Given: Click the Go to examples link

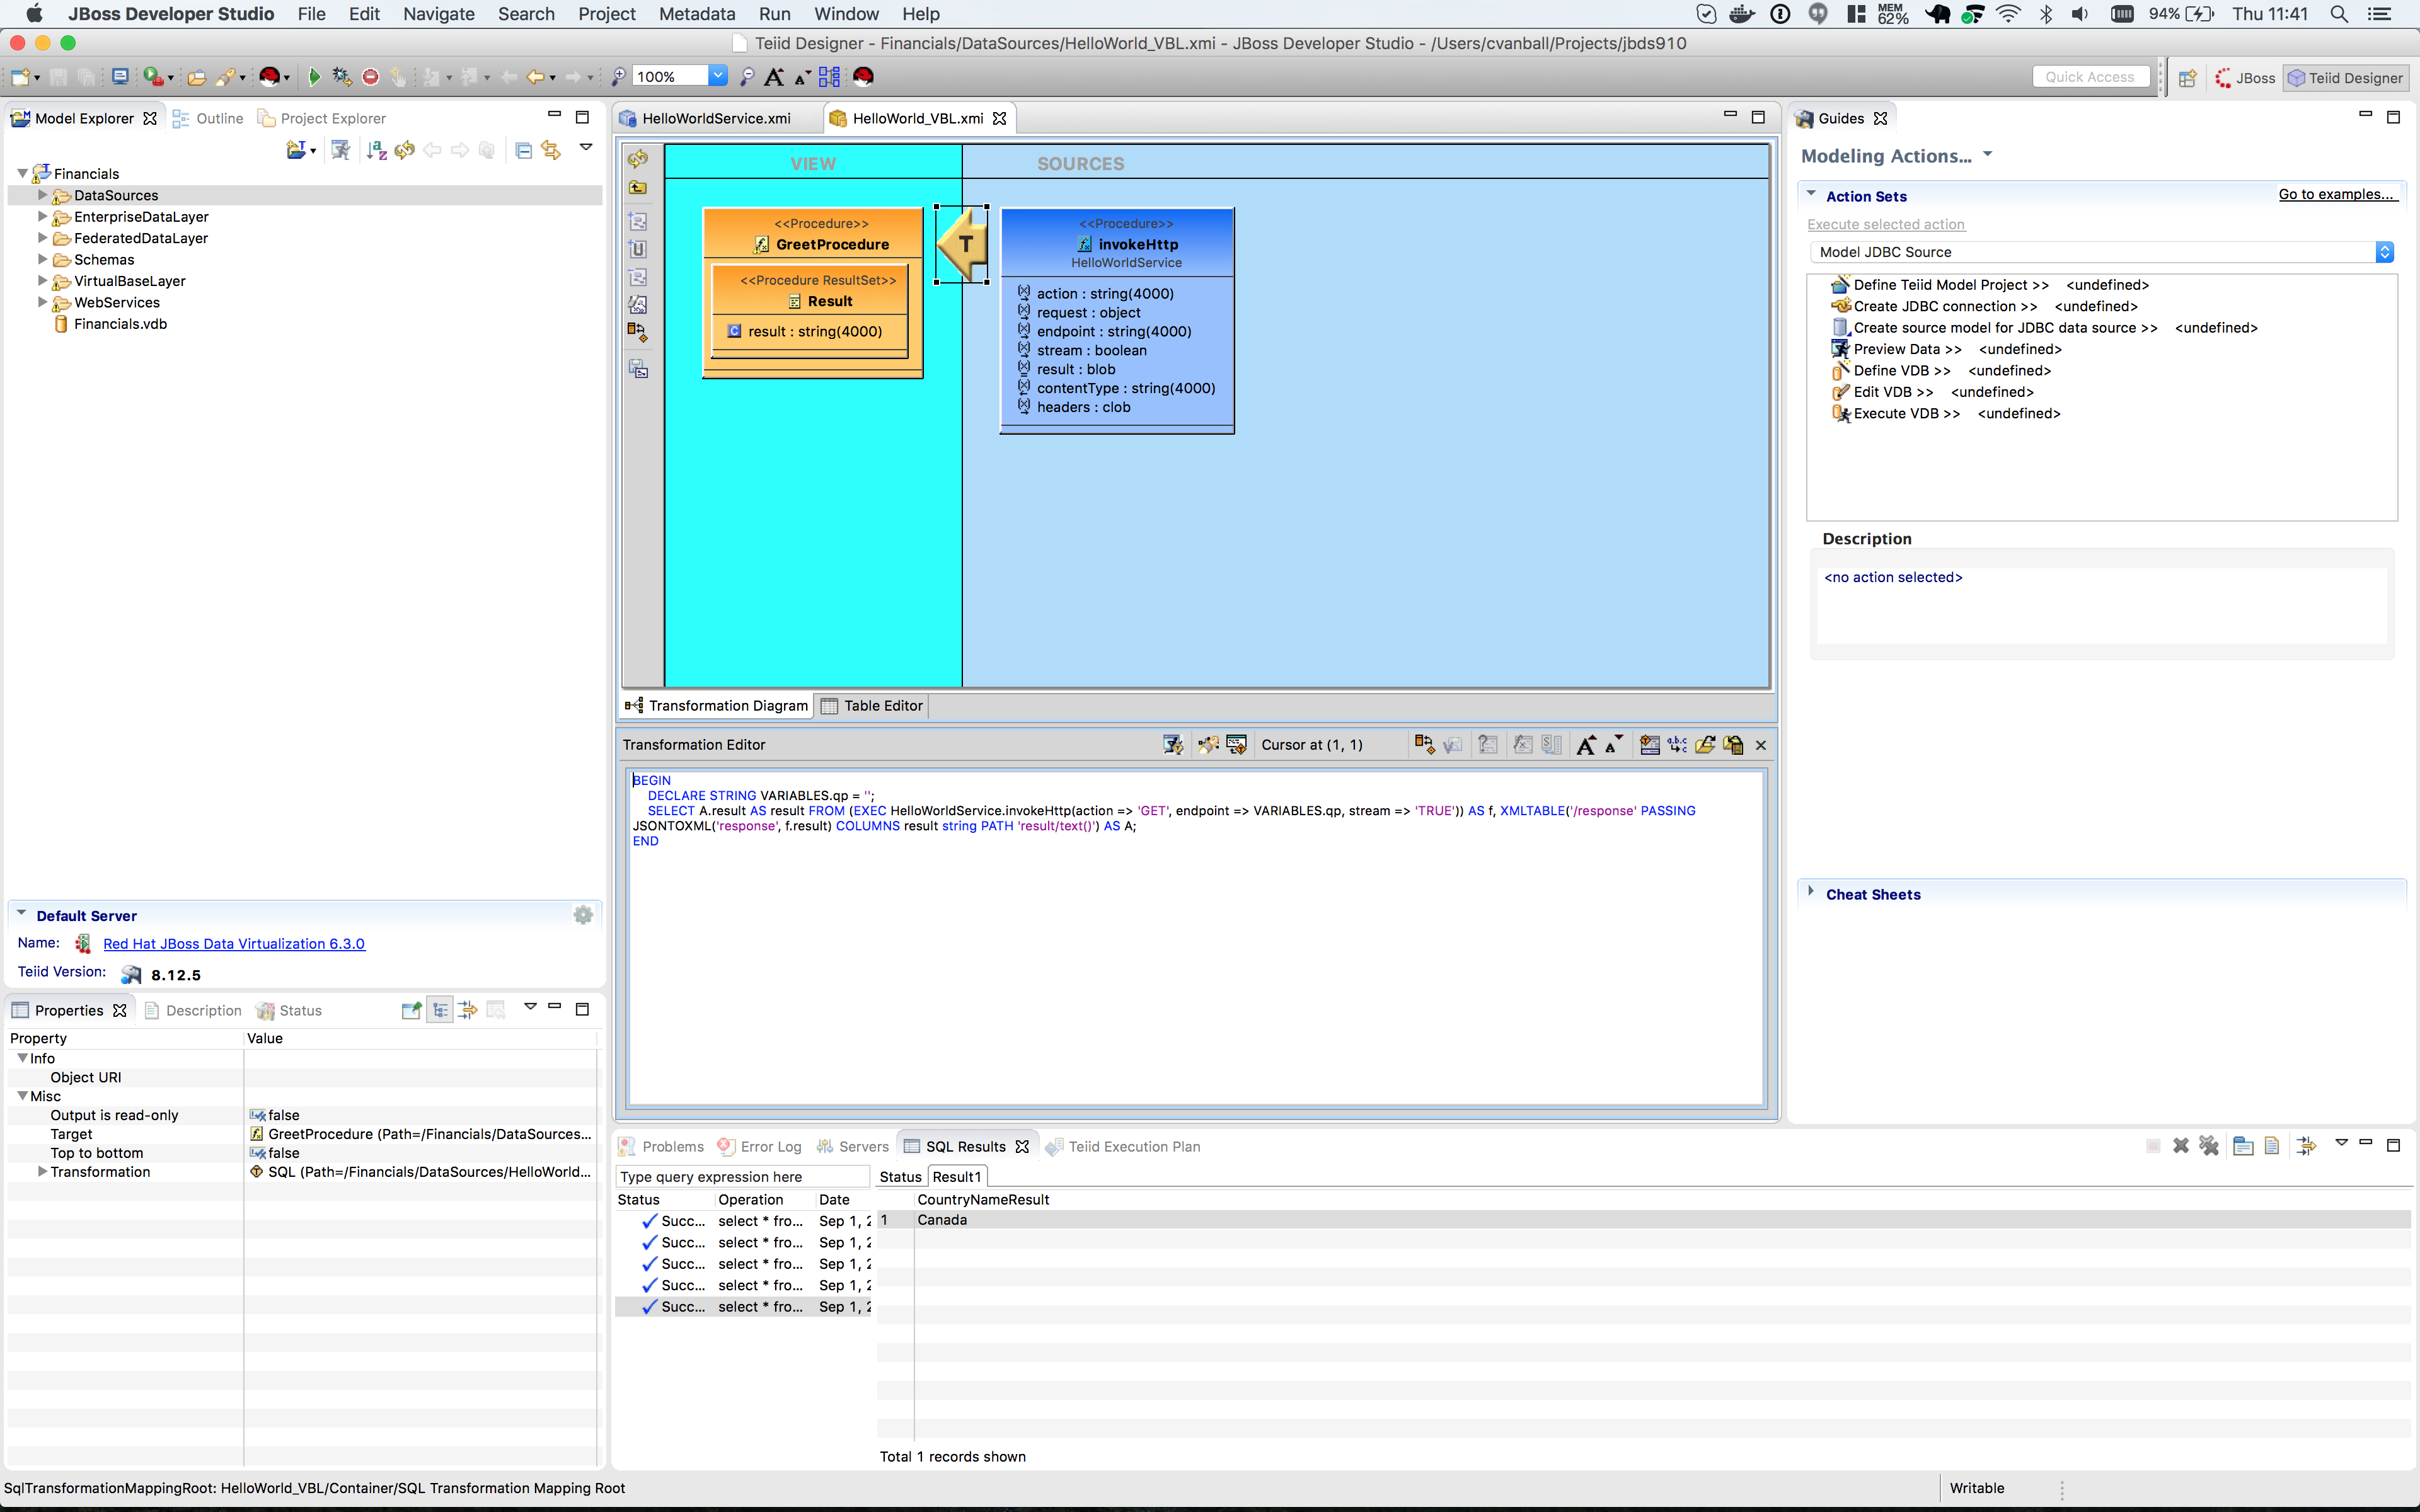Looking at the screenshot, I should 2336,194.
